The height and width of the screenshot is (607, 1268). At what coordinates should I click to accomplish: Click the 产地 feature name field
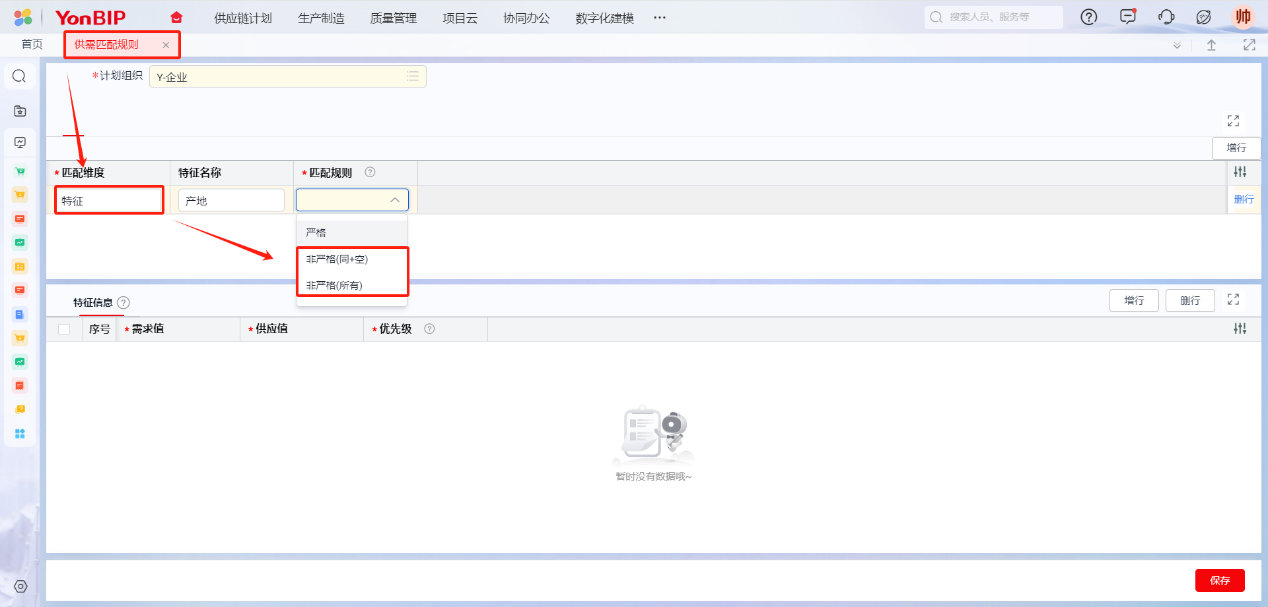[231, 201]
